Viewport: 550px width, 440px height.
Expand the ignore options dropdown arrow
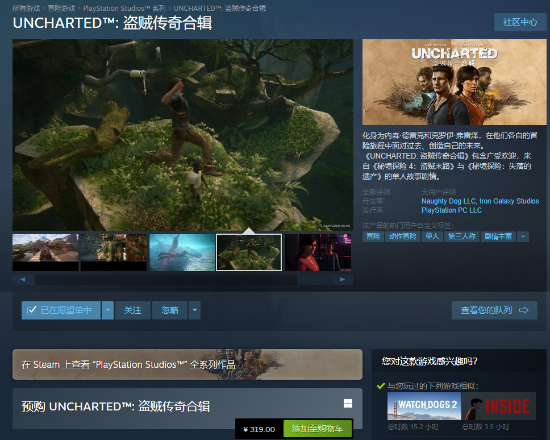coord(195,310)
